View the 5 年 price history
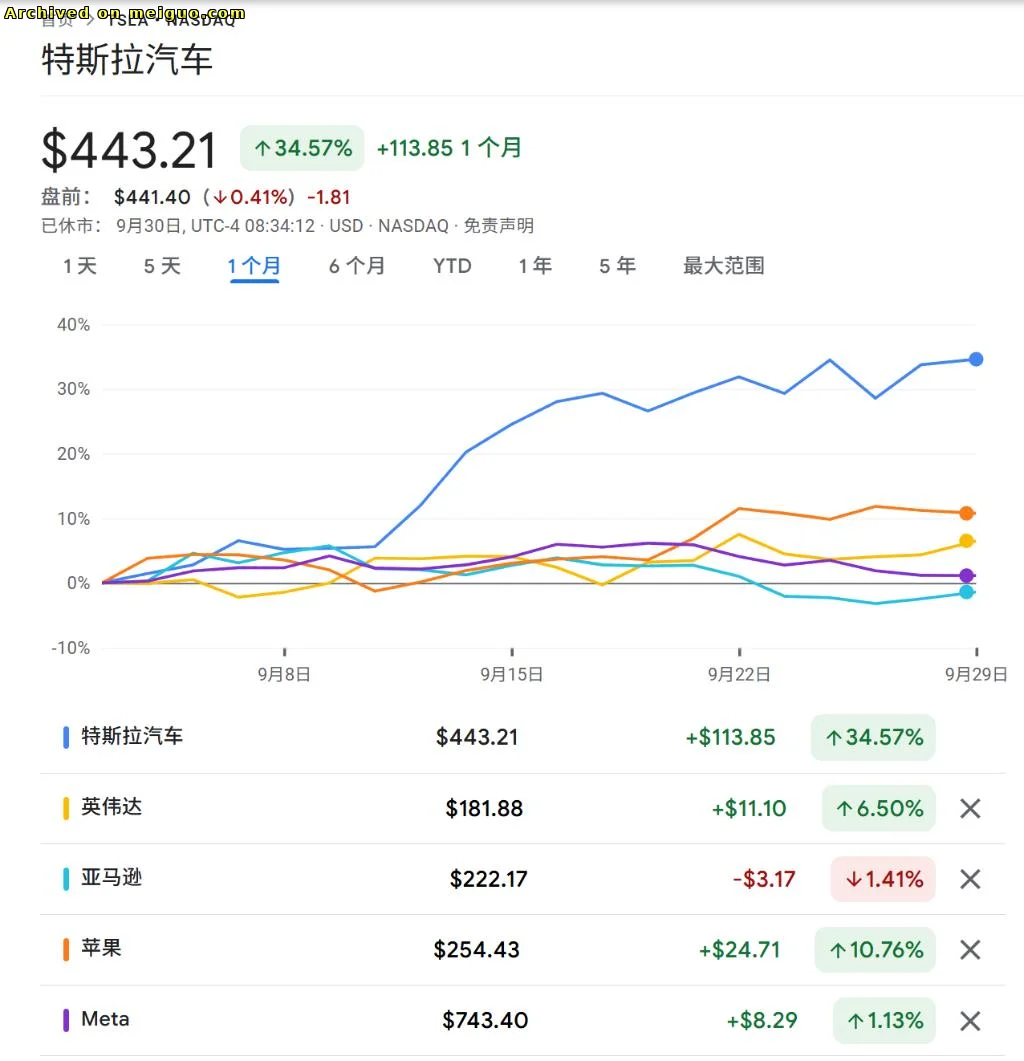 point(617,266)
